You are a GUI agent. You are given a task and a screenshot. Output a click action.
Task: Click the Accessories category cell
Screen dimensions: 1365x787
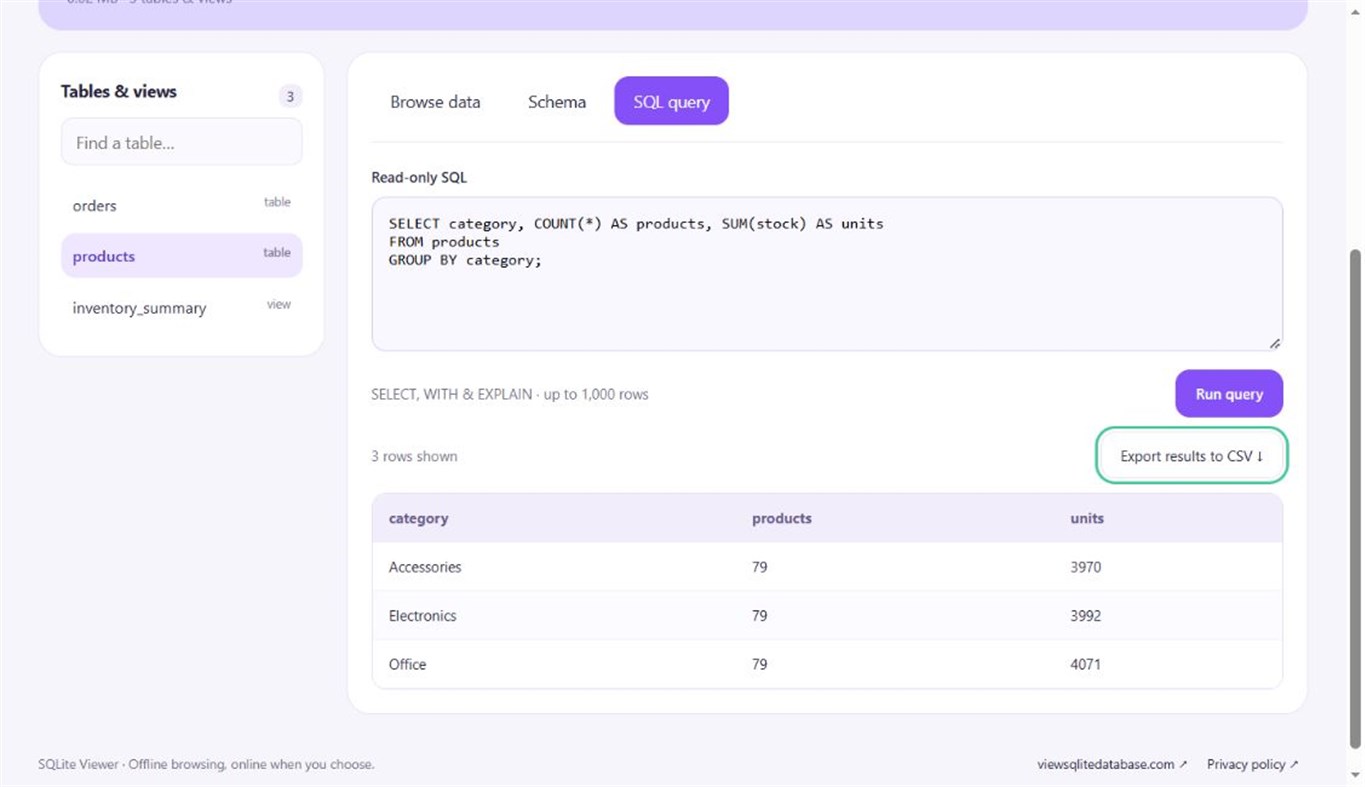click(425, 567)
